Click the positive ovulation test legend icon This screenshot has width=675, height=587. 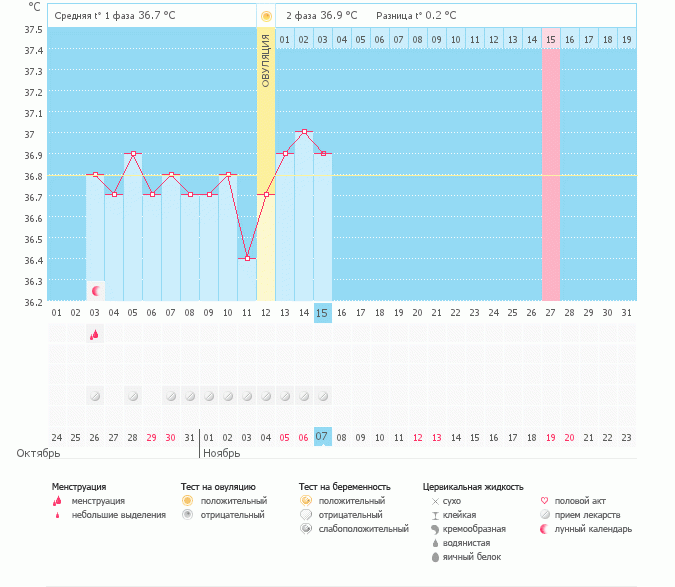[187, 500]
